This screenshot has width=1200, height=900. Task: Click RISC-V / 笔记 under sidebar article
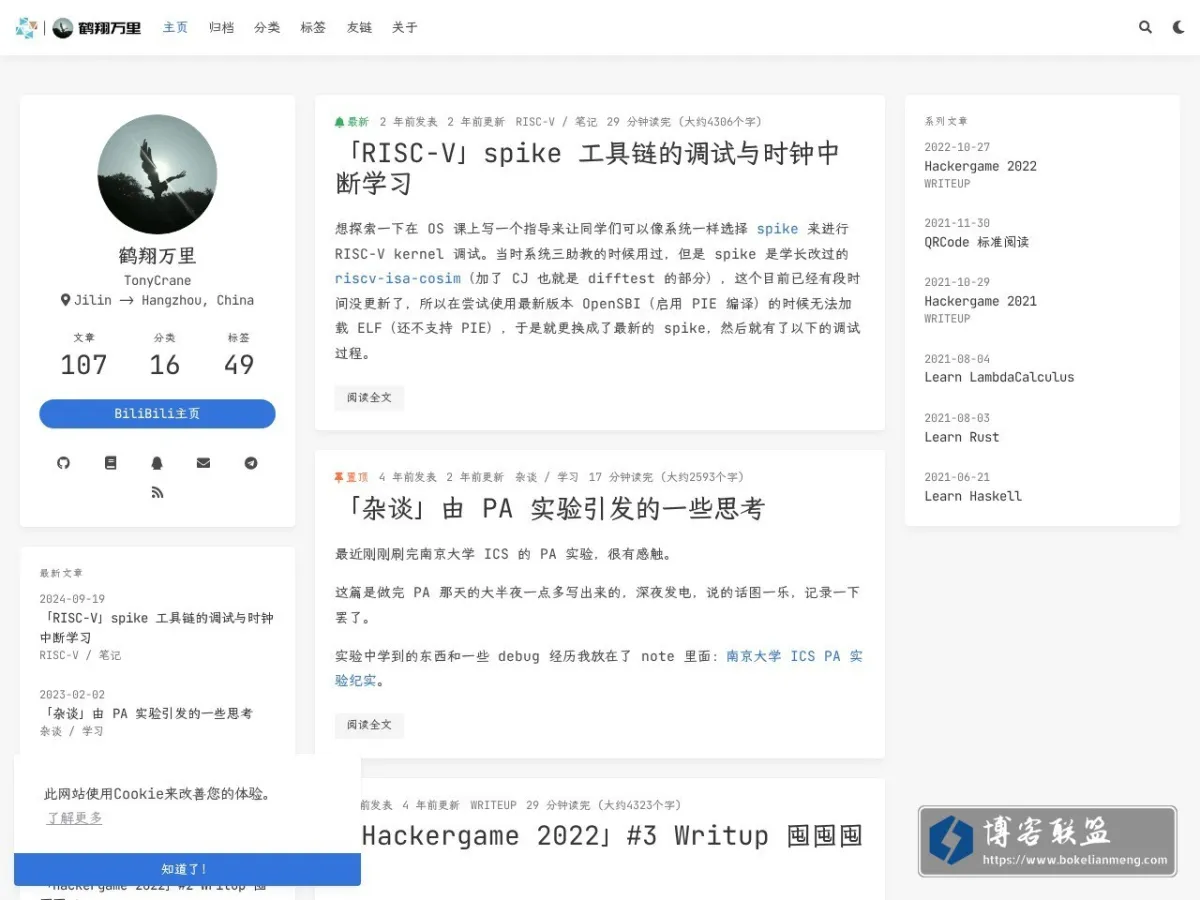[80, 656]
